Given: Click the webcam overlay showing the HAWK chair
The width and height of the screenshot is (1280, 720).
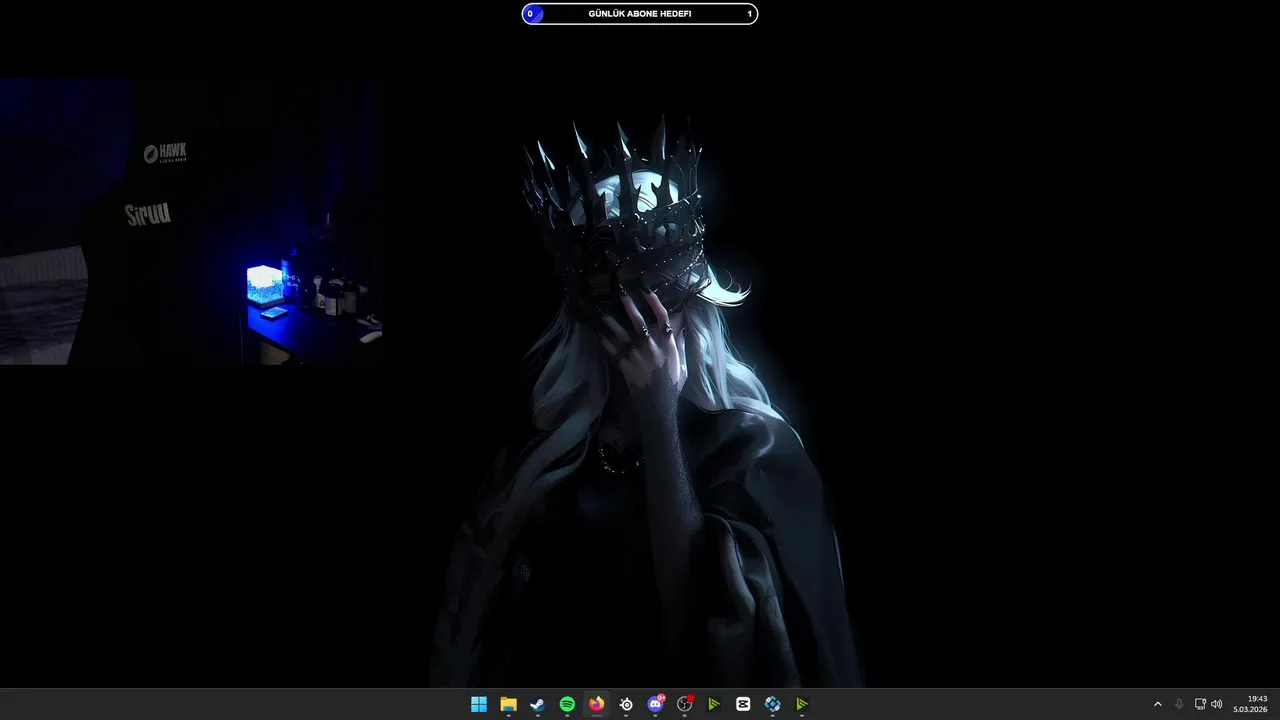Looking at the screenshot, I should [x=191, y=222].
